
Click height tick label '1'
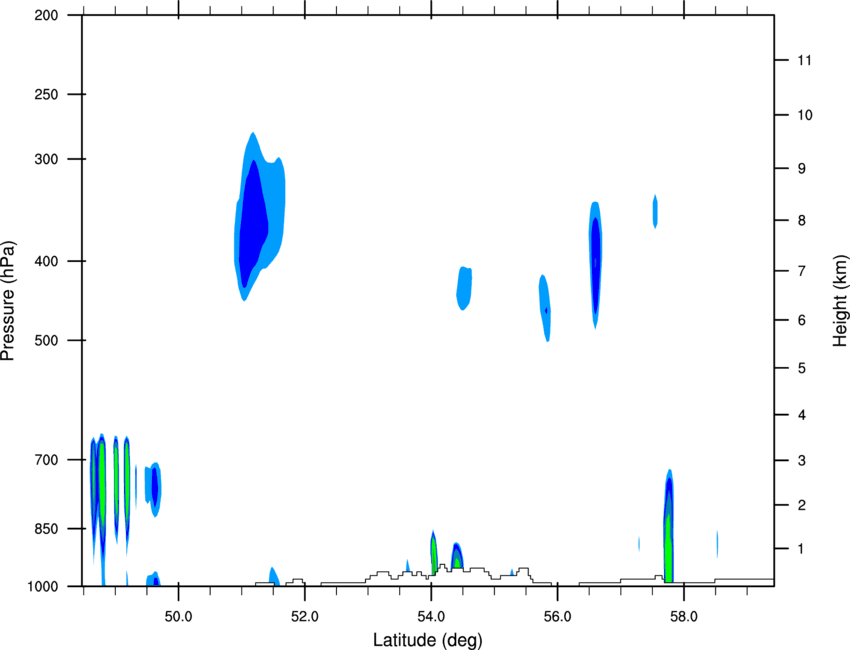tap(801, 549)
